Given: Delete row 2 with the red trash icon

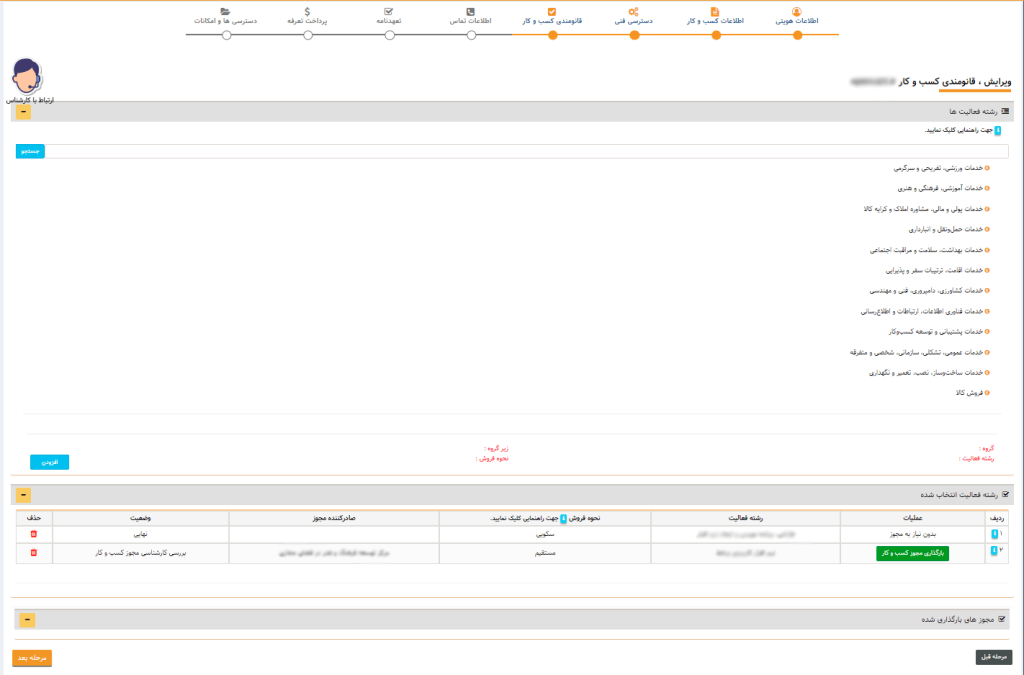Looking at the screenshot, I should click(x=33, y=552).
